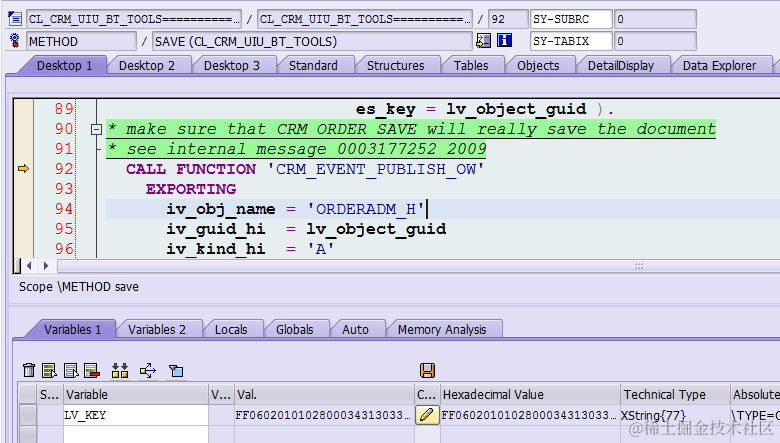Viewport: 780px width, 443px height.
Task: Click the SAVE (CL_CRM_UIU_BT_TOOLS) field
Action: pyautogui.click(x=312, y=41)
